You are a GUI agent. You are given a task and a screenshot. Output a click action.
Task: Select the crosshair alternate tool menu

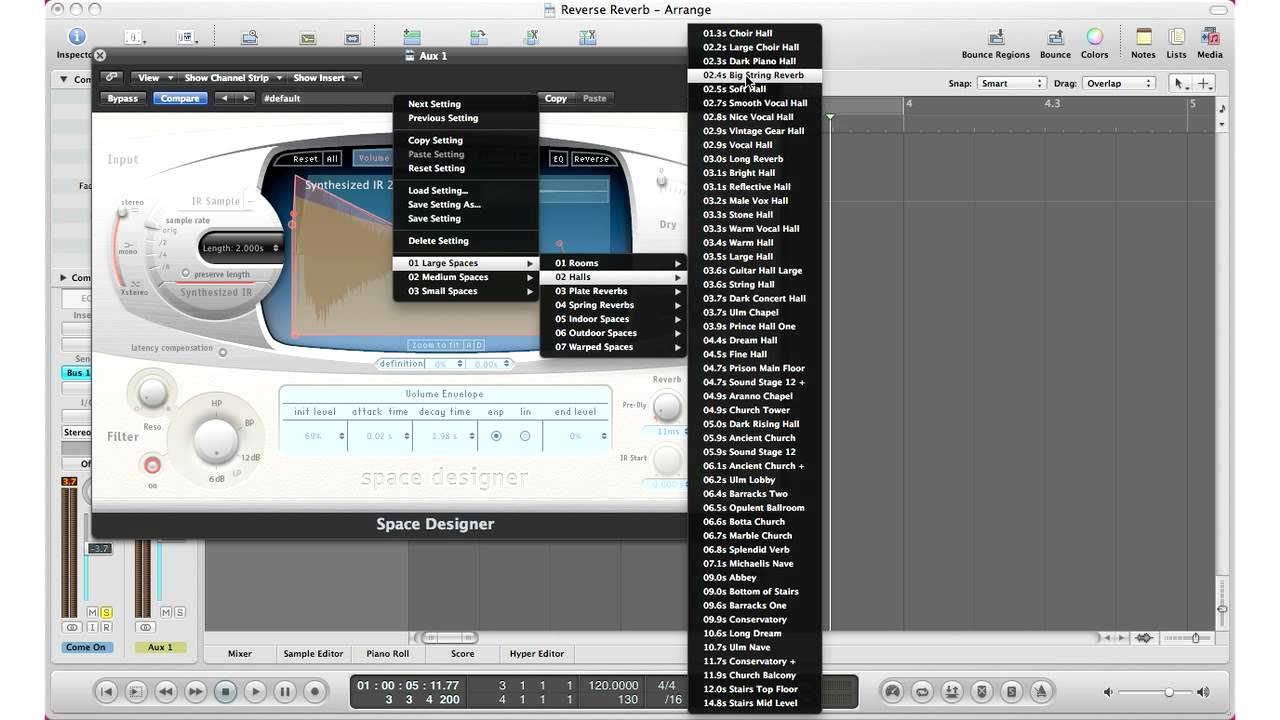pyautogui.click(x=1204, y=84)
